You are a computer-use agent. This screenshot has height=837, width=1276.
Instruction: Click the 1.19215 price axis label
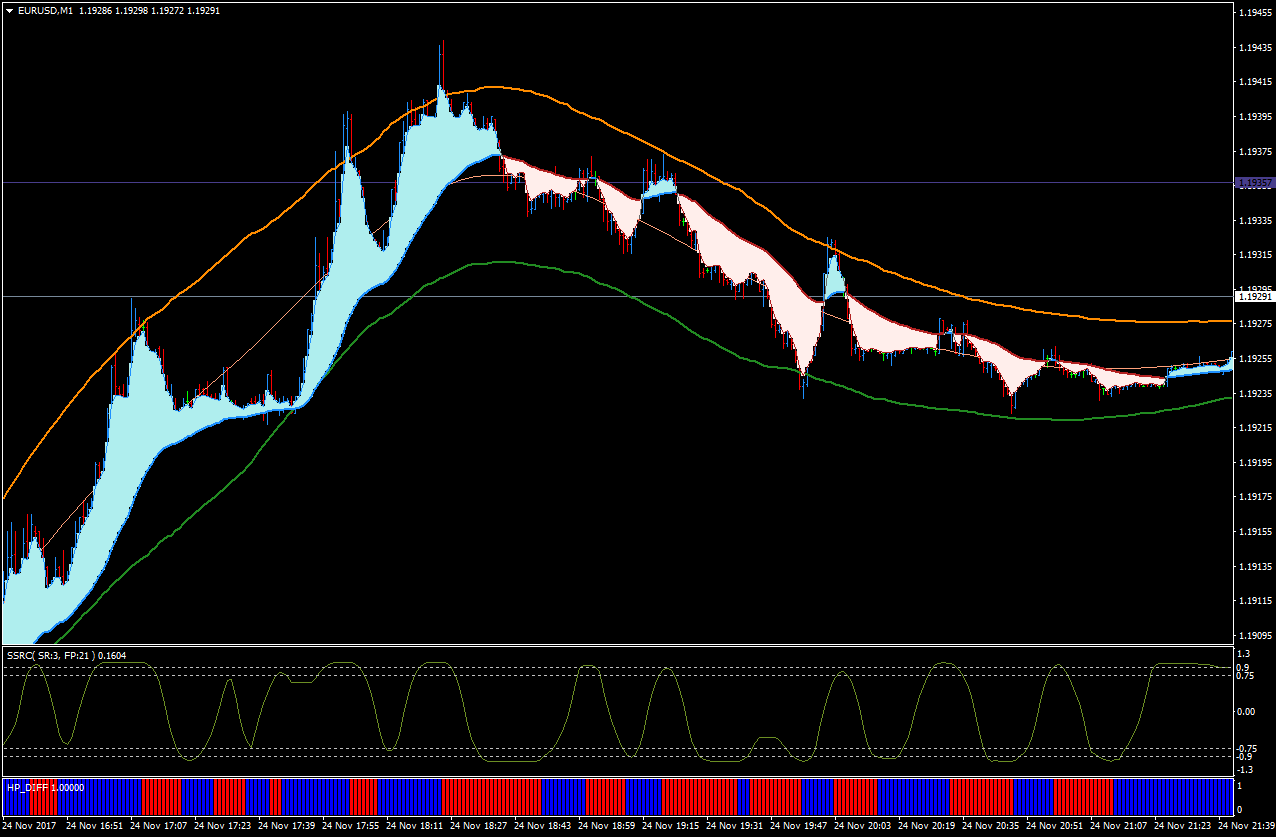pyautogui.click(x=1256, y=428)
